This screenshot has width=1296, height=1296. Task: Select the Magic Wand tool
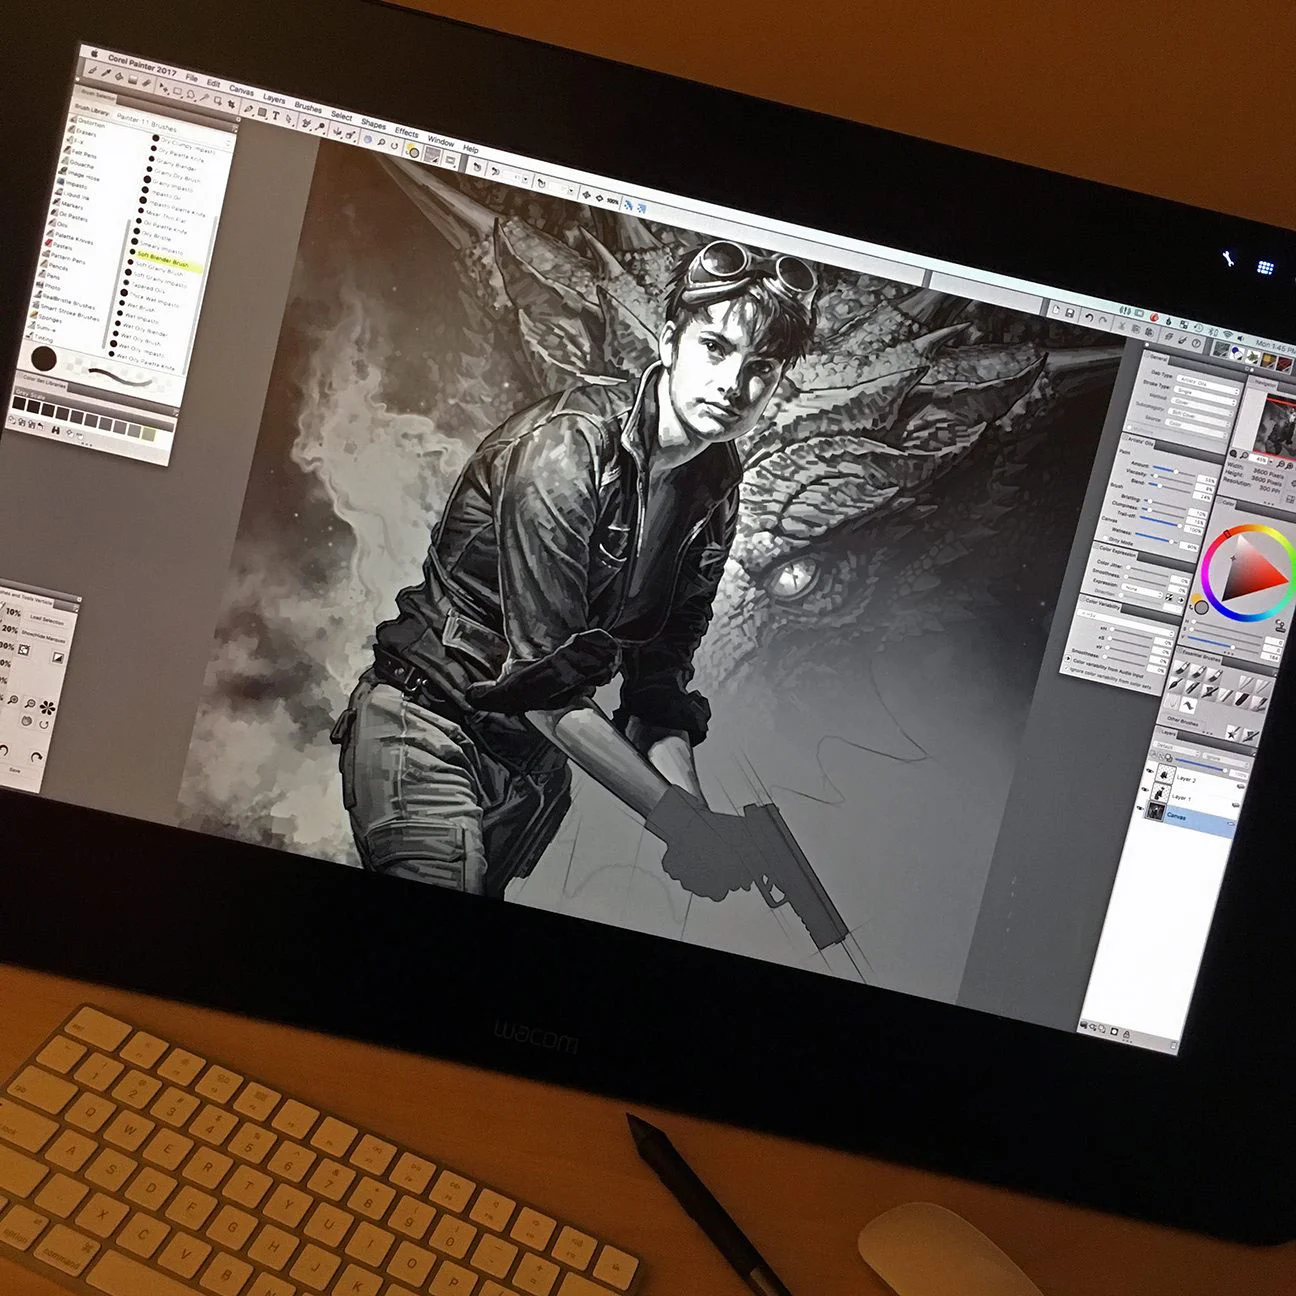204,97
